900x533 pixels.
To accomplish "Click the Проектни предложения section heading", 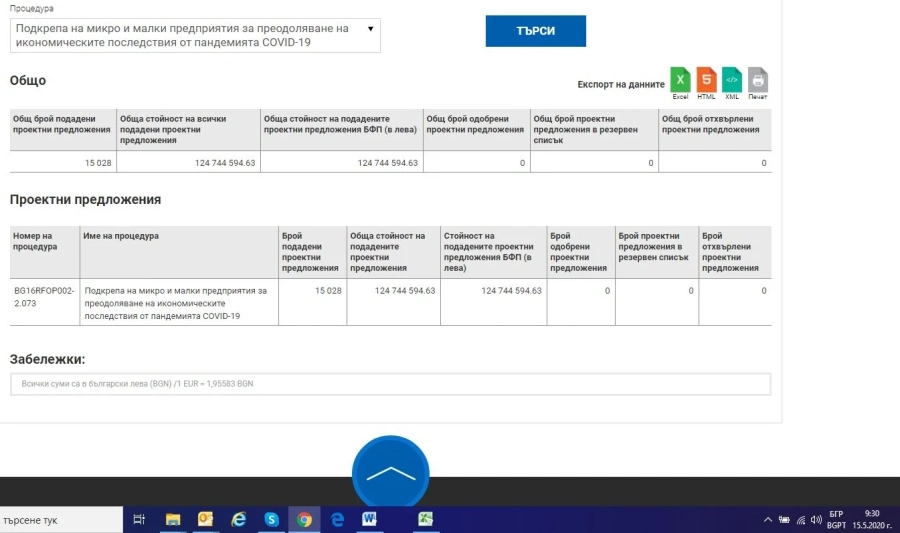I will click(86, 200).
